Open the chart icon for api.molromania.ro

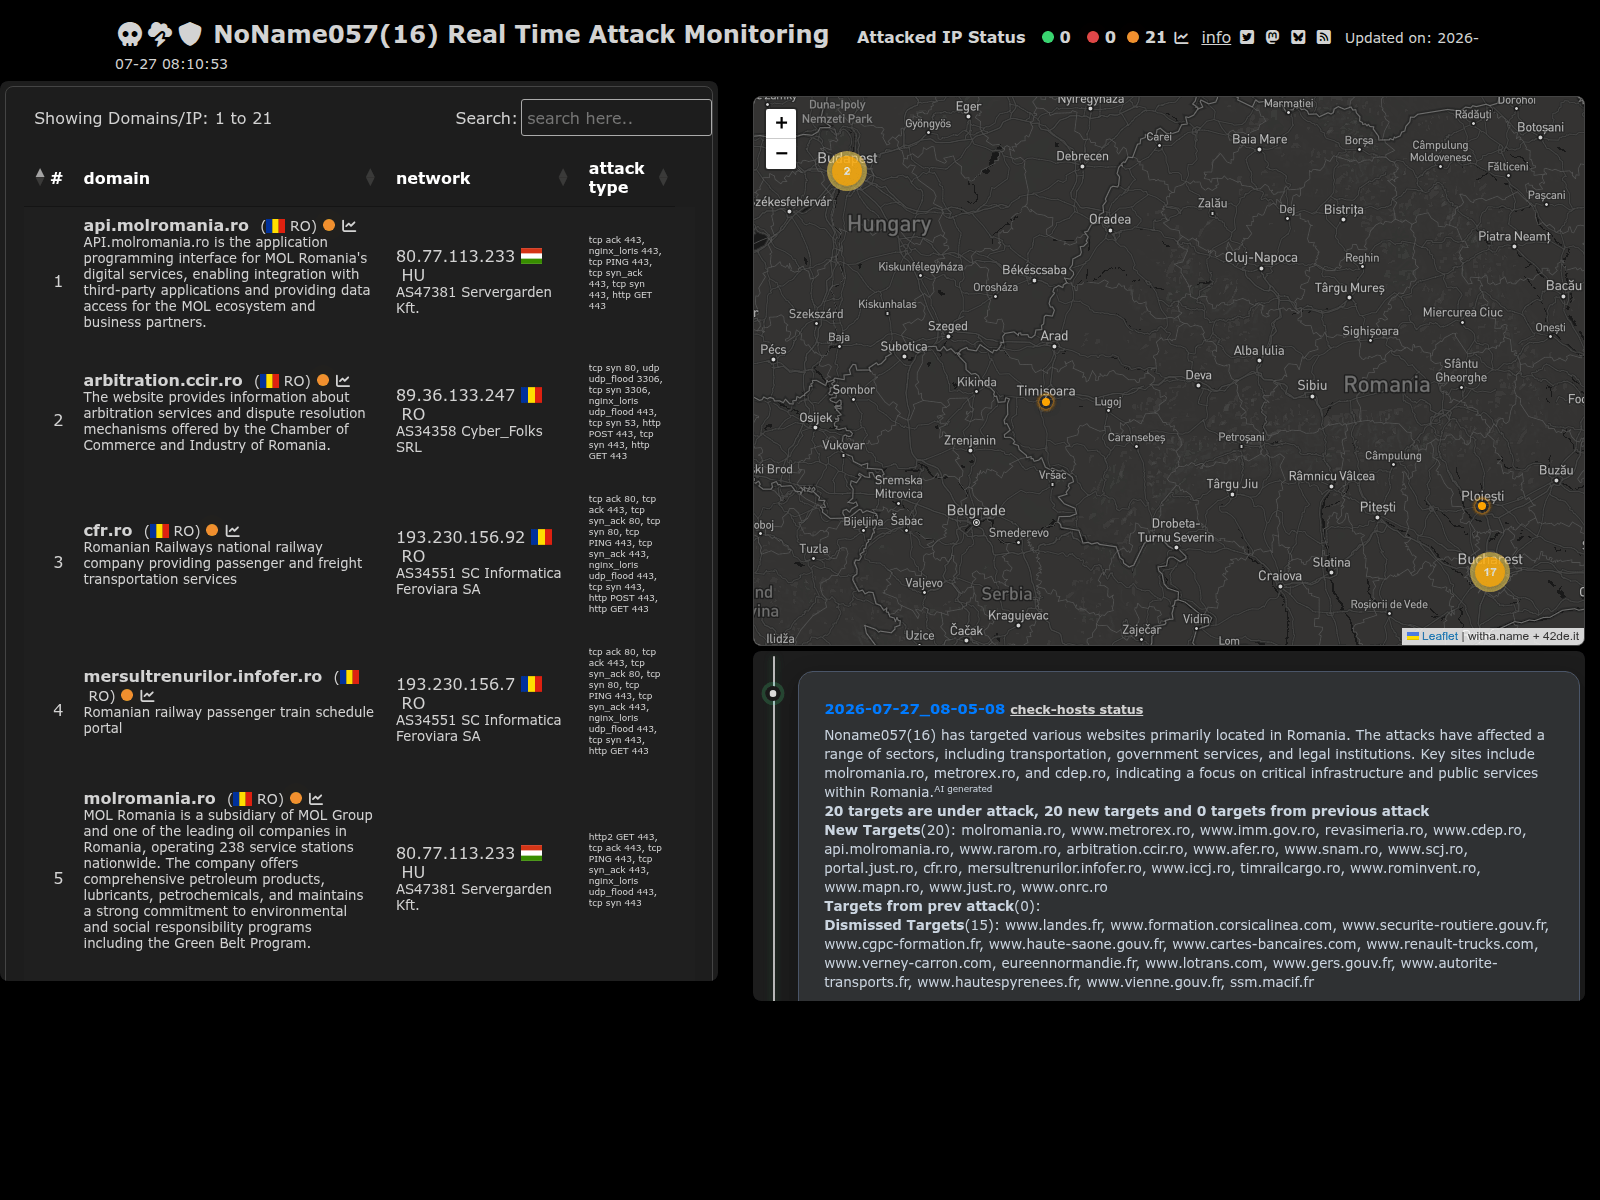click(349, 226)
